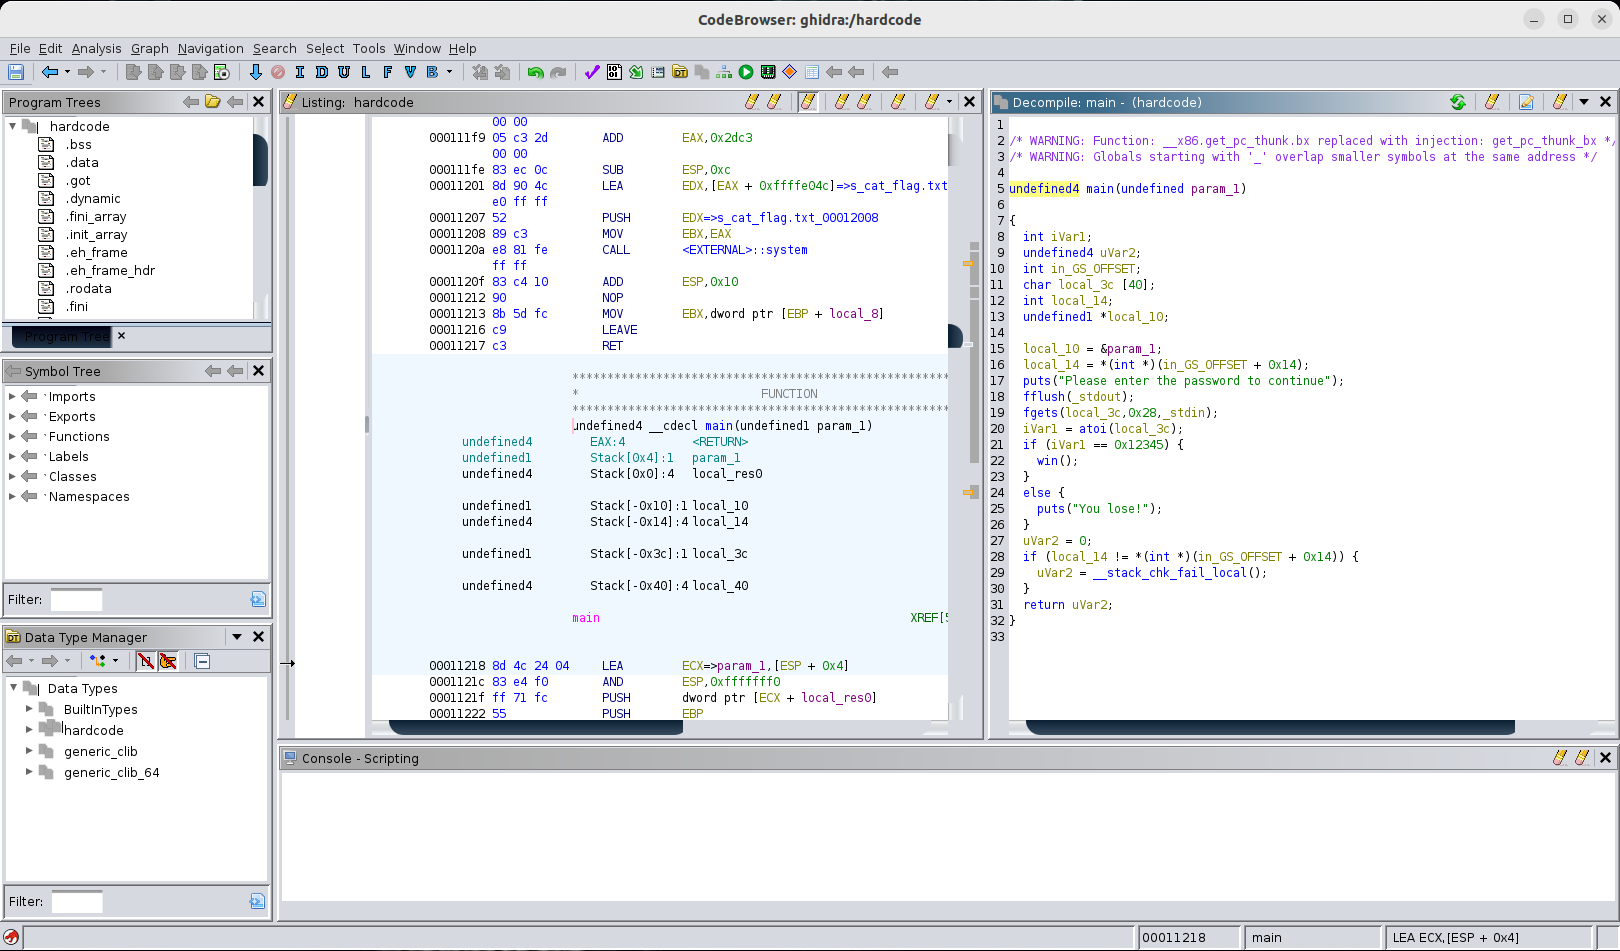This screenshot has height=951, width=1620.
Task: Open the File menu
Action: pos(20,48)
